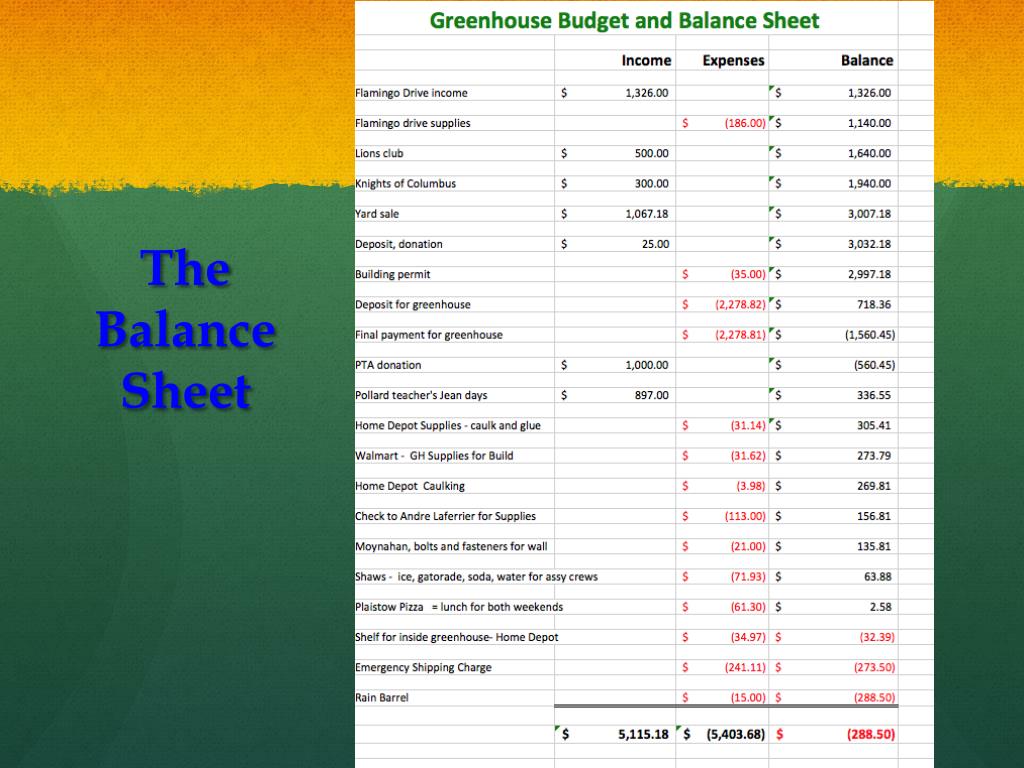Click the 'Knights of Columbus' row label
Viewport: 1024px width, 768px height.
pos(406,184)
